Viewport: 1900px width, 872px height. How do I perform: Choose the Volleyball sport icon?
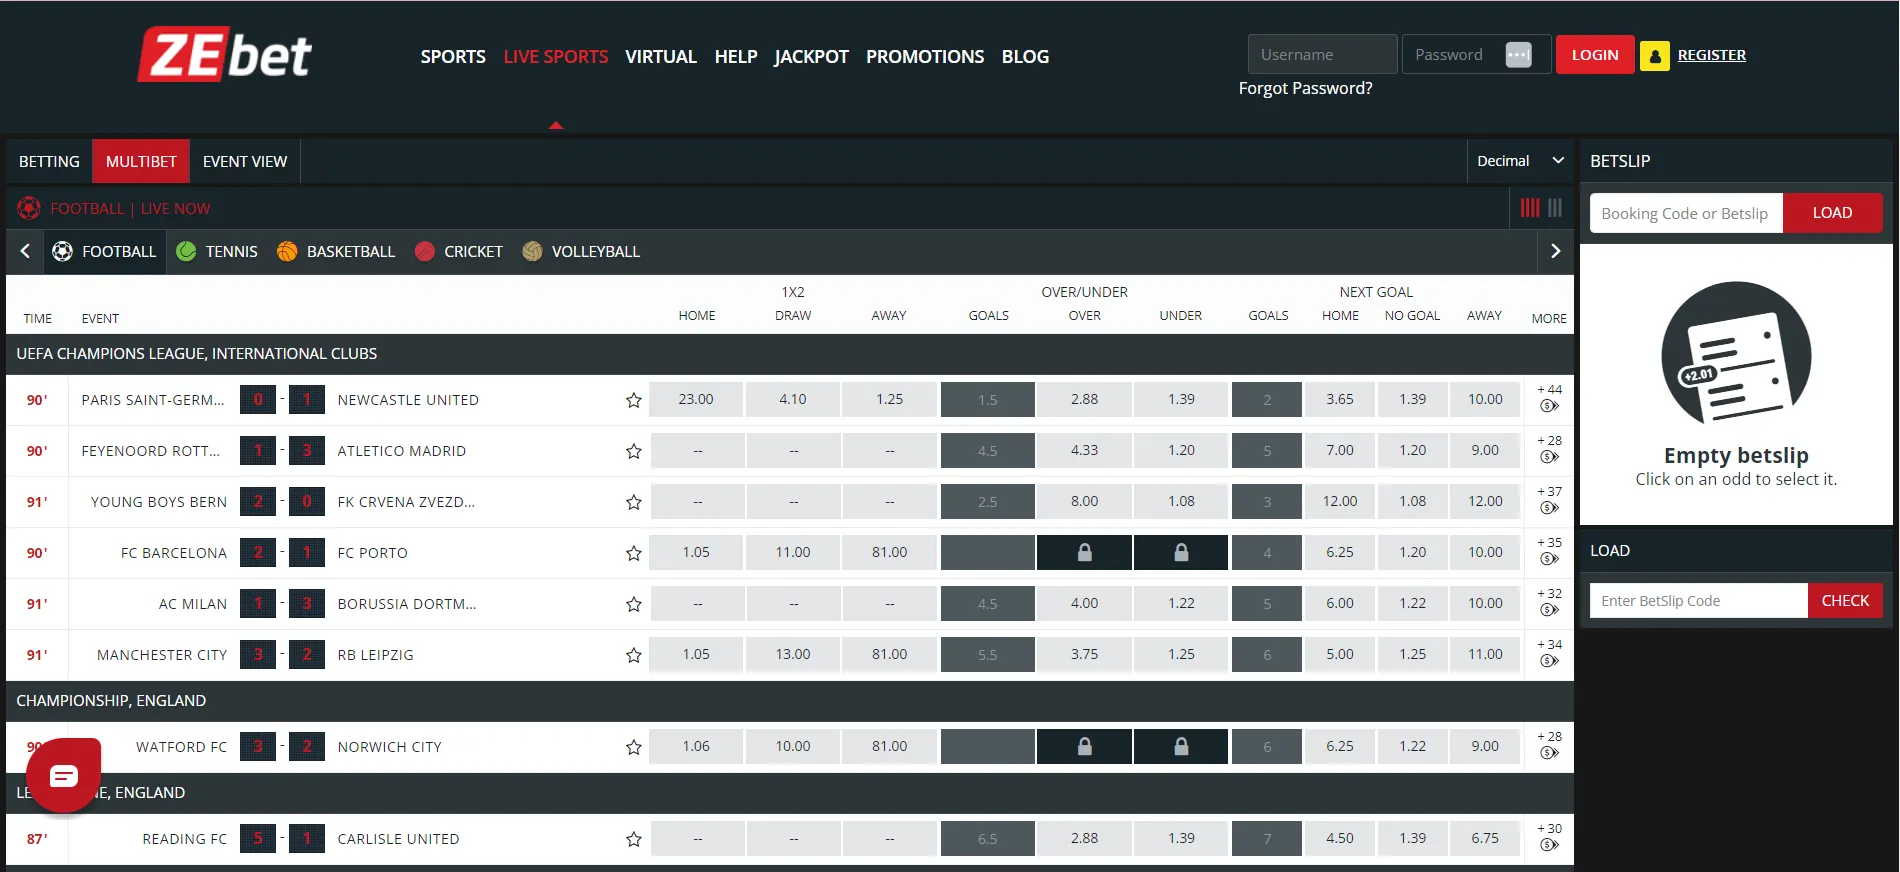[x=532, y=252]
